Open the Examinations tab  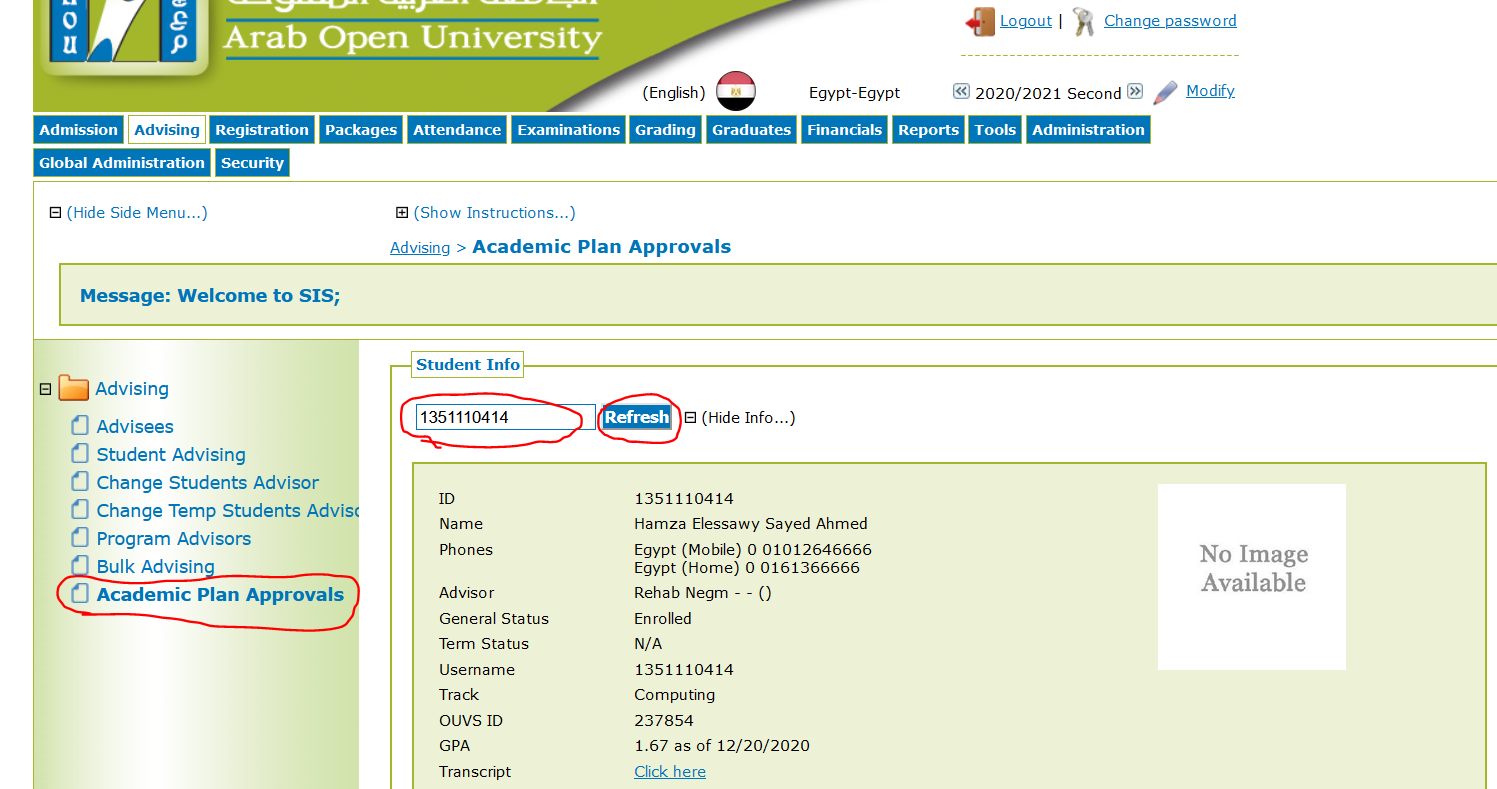569,130
